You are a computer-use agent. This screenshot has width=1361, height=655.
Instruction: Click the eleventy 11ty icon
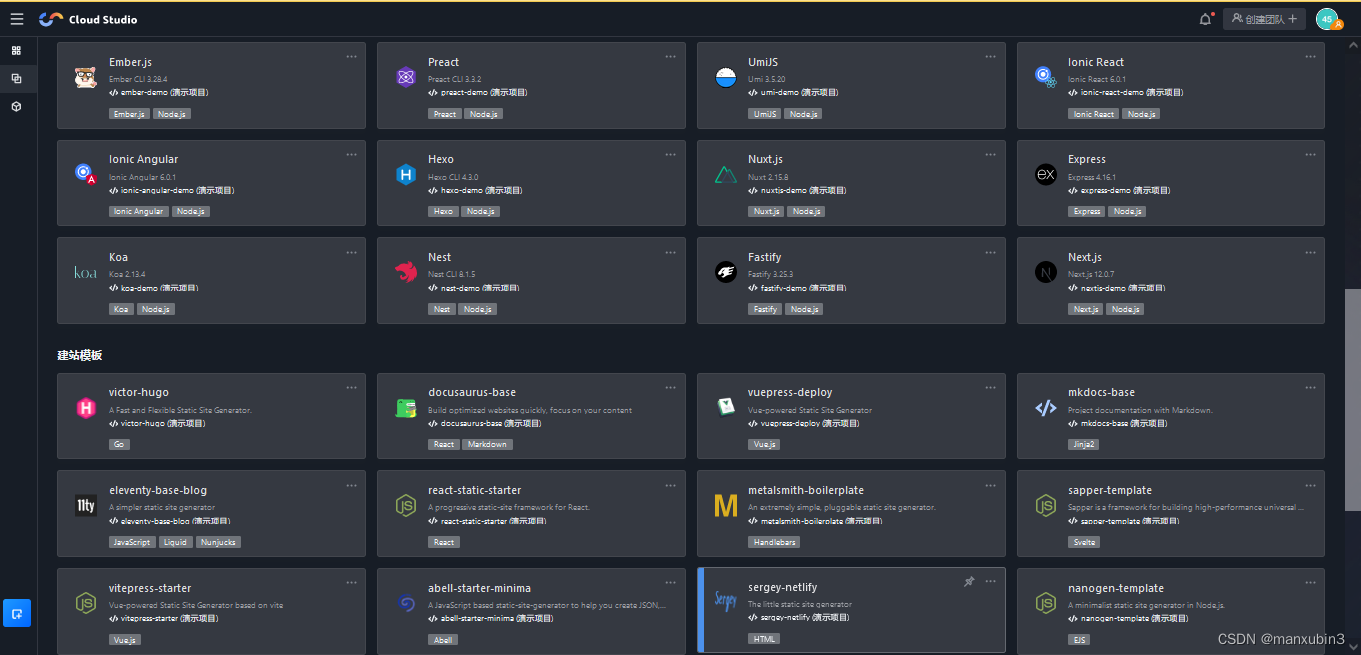pyautogui.click(x=85, y=506)
